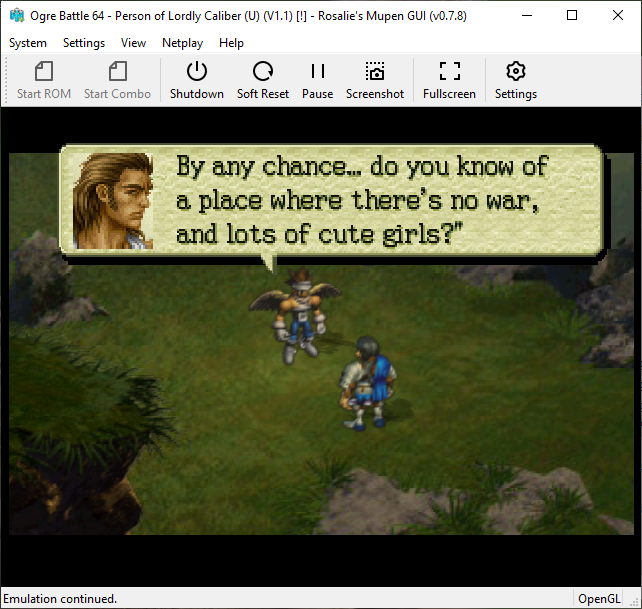Click the window resize grip in status bar
Image resolution: width=642 pixels, height=609 pixels.
pyautogui.click(x=635, y=602)
